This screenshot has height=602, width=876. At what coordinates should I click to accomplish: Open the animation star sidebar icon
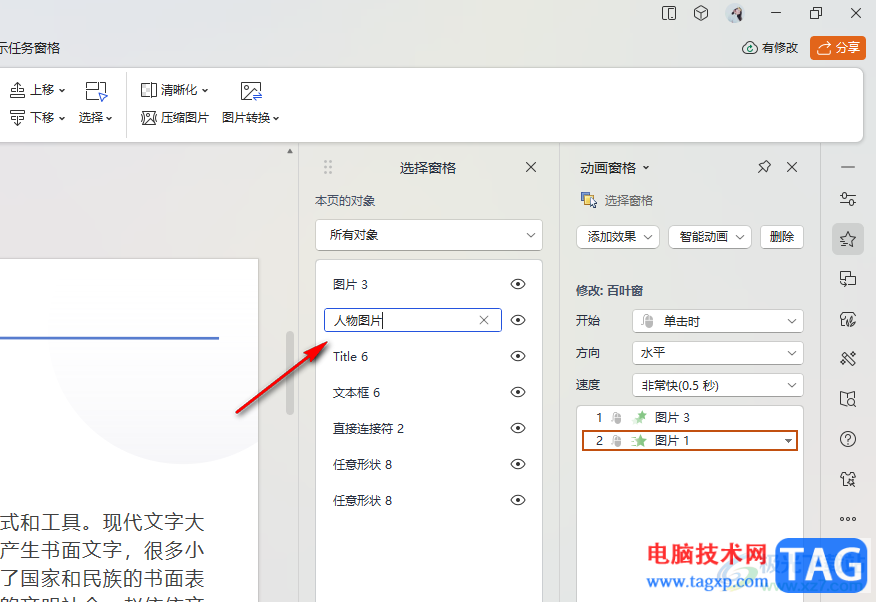pos(848,239)
